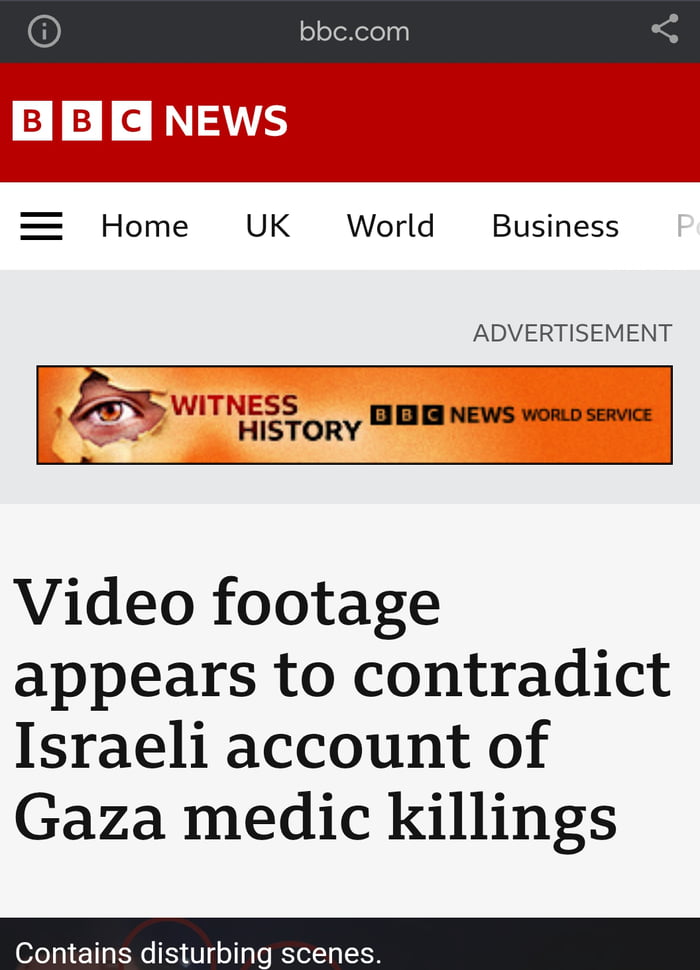Click the C block of the BBC logo
The height and width of the screenshot is (970, 700).
click(x=132, y=121)
